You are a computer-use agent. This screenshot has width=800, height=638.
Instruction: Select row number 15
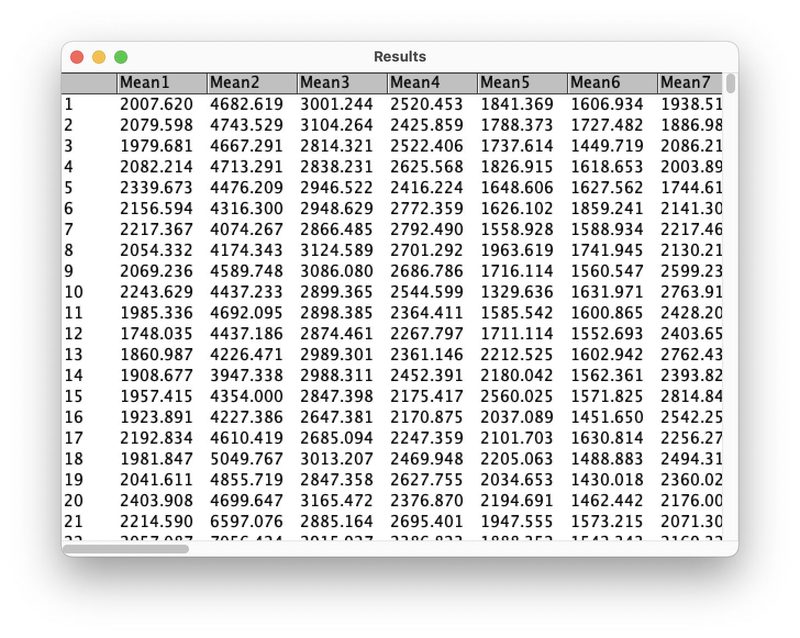pos(74,397)
